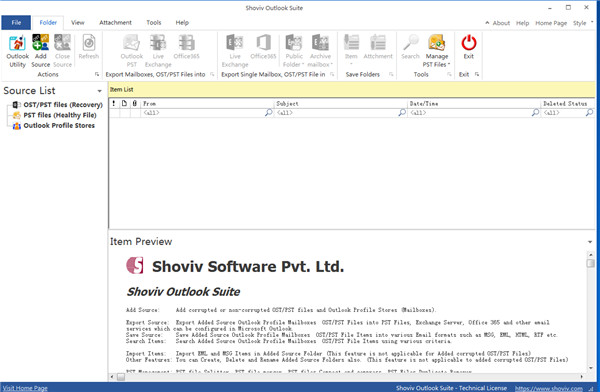Click the Deleted Status filter magnifier

point(589,113)
